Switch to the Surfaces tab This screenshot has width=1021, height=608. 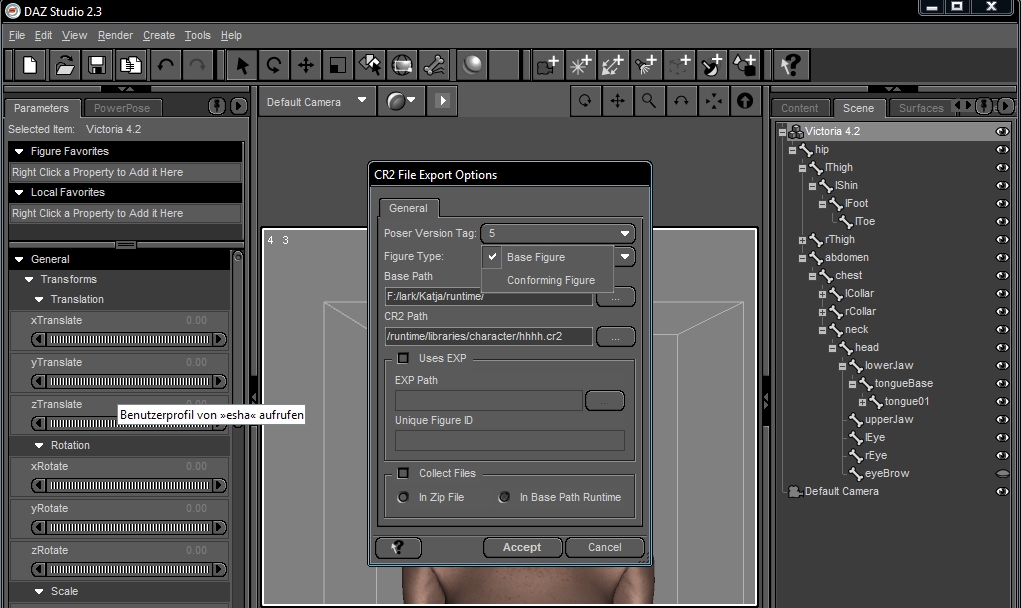pos(921,108)
